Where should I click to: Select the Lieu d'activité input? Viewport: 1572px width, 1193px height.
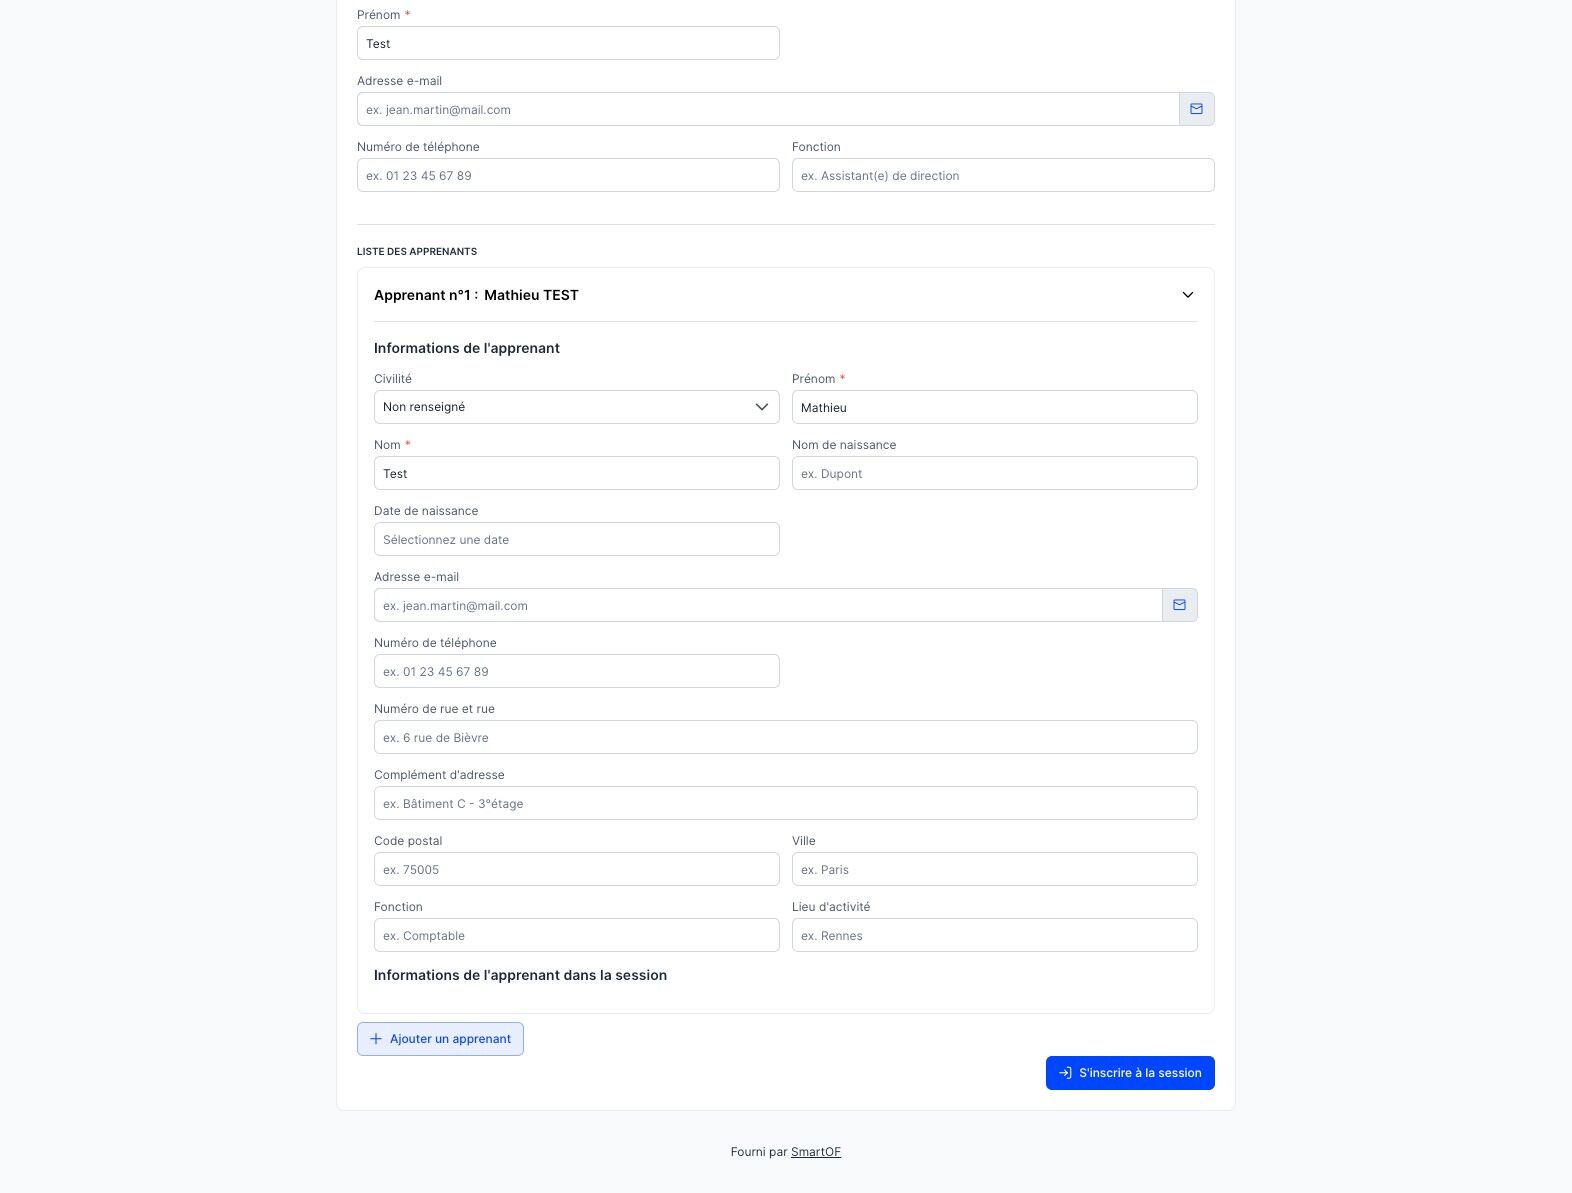point(994,935)
